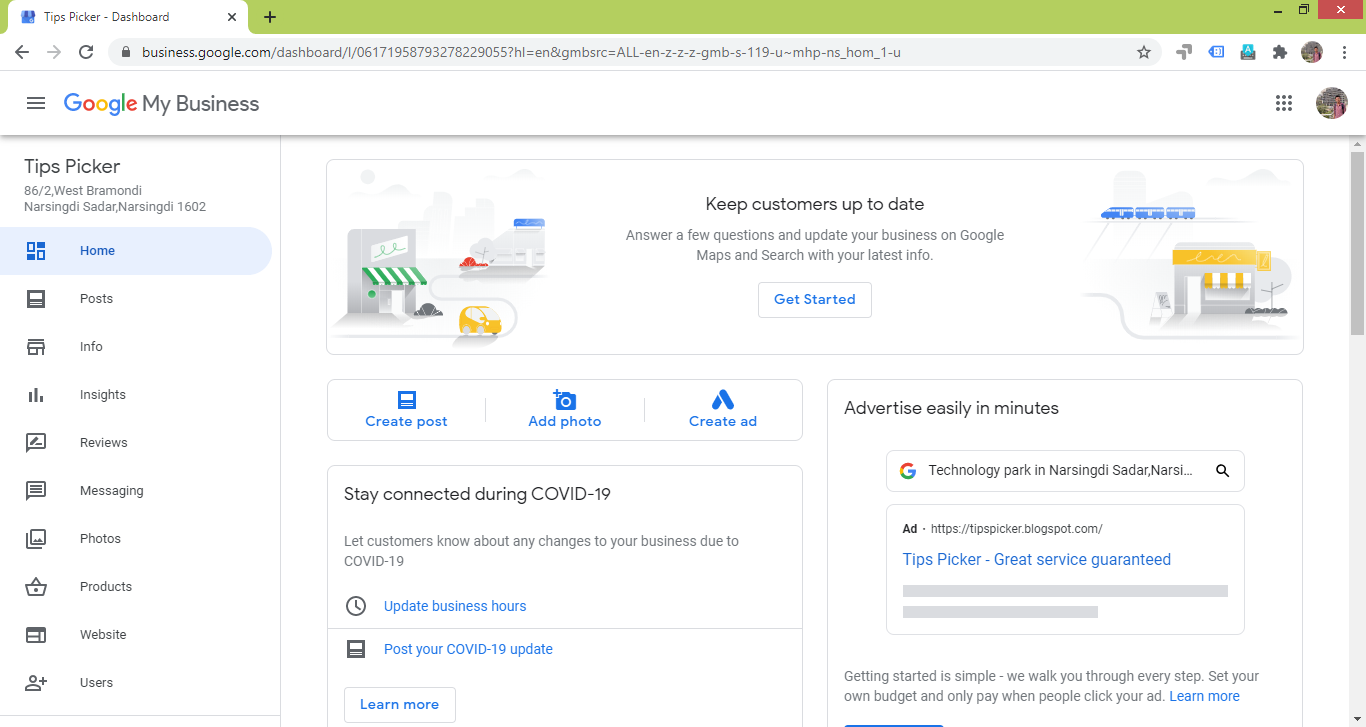
Task: Click the Messaging chat icon
Action: [x=36, y=491]
